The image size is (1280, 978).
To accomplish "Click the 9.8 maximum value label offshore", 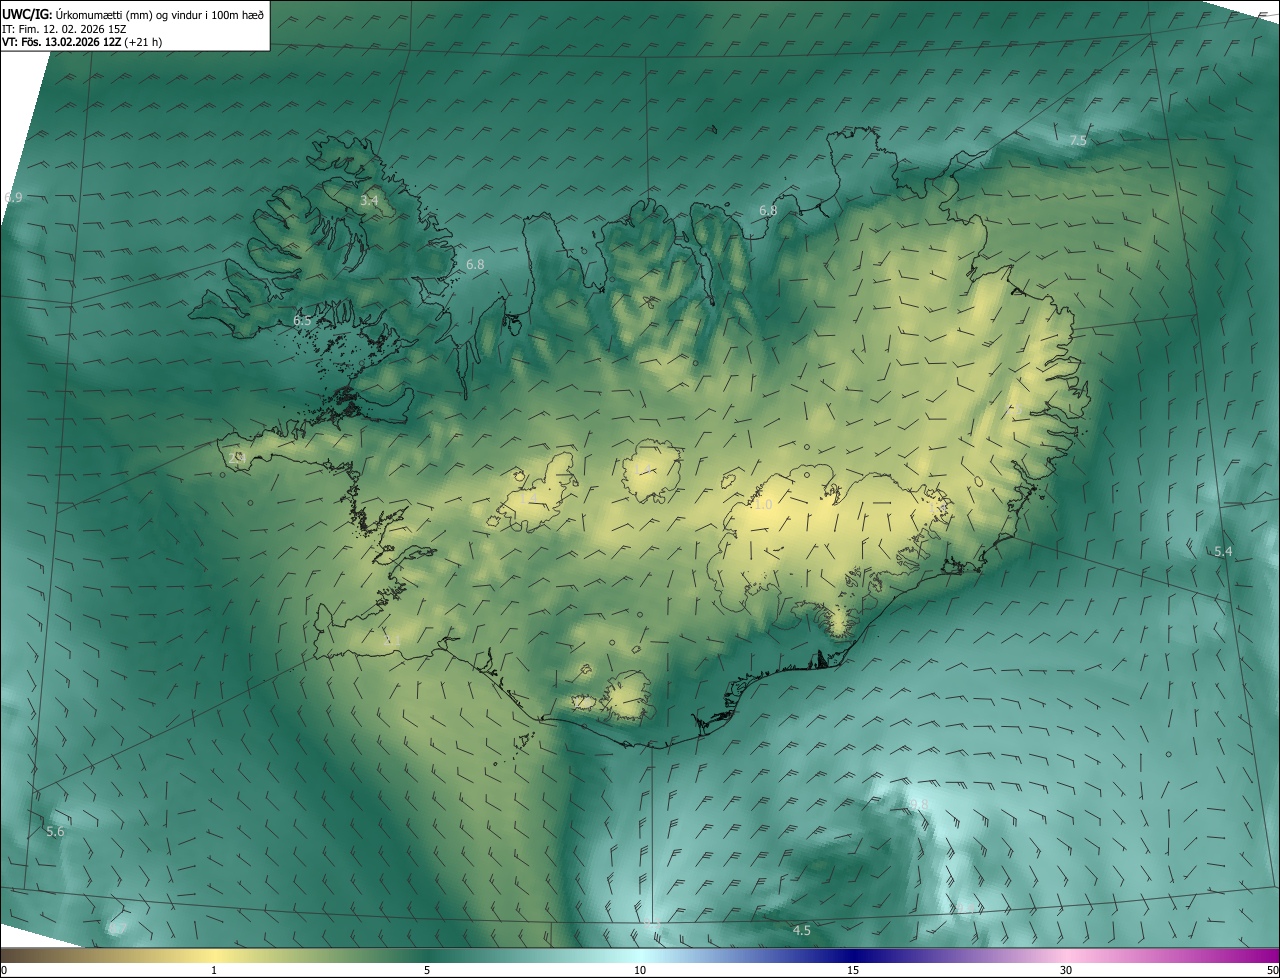I will coord(918,805).
